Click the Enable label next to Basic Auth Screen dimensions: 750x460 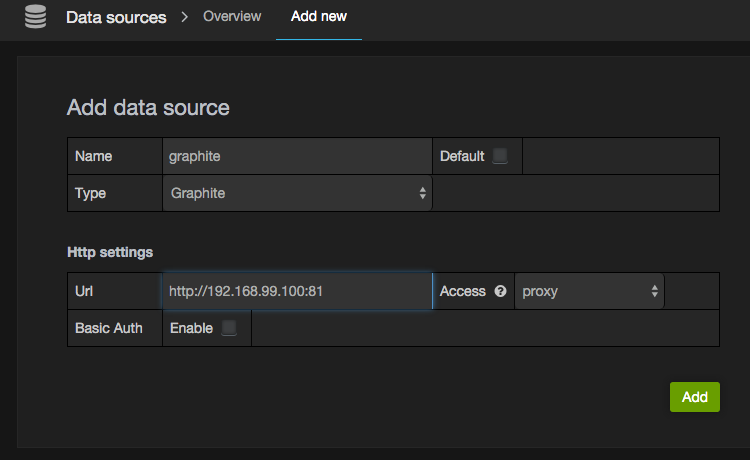[191, 328]
